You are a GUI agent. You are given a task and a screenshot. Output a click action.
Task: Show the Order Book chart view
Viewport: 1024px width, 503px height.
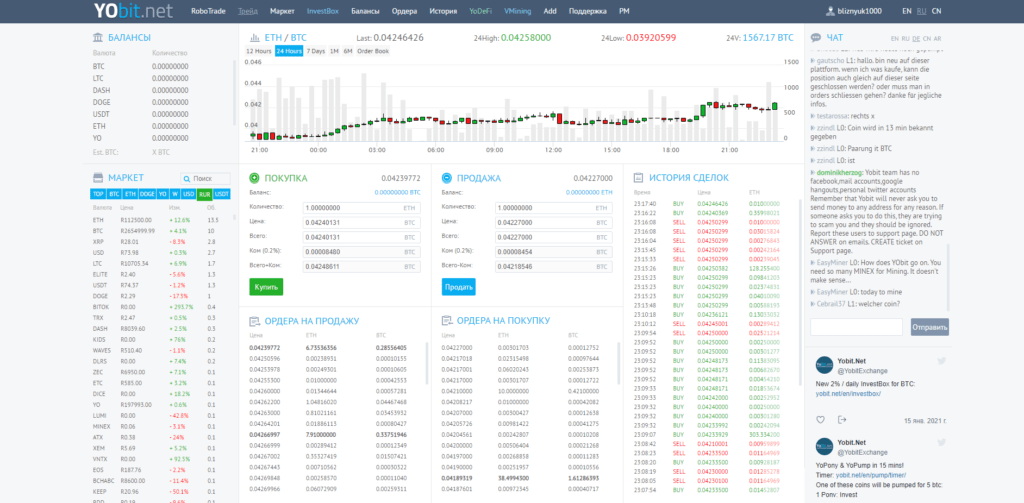coord(373,51)
